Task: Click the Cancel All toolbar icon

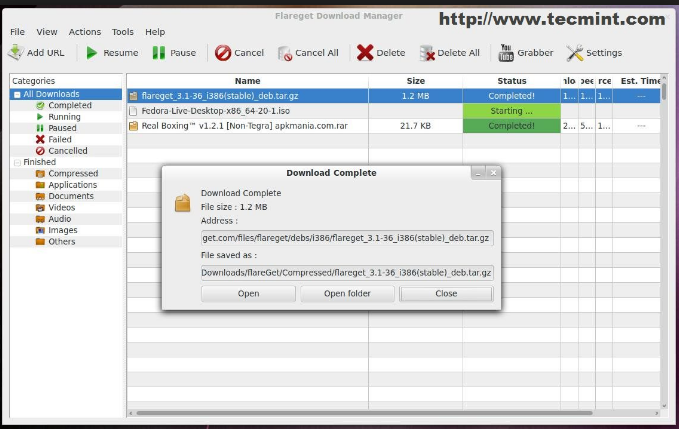Action: (285, 54)
